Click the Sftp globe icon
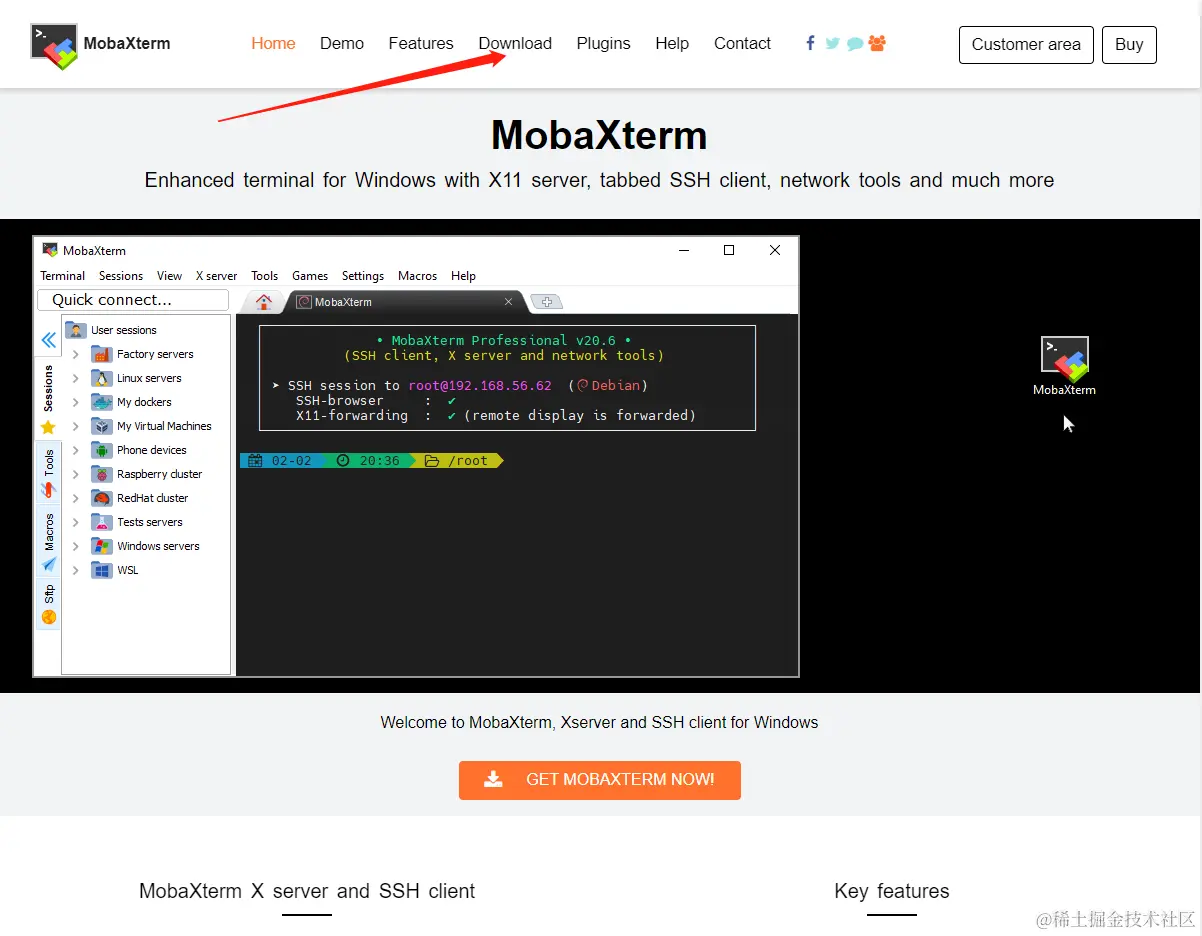Viewport: 1202px width, 936px height. (x=48, y=617)
